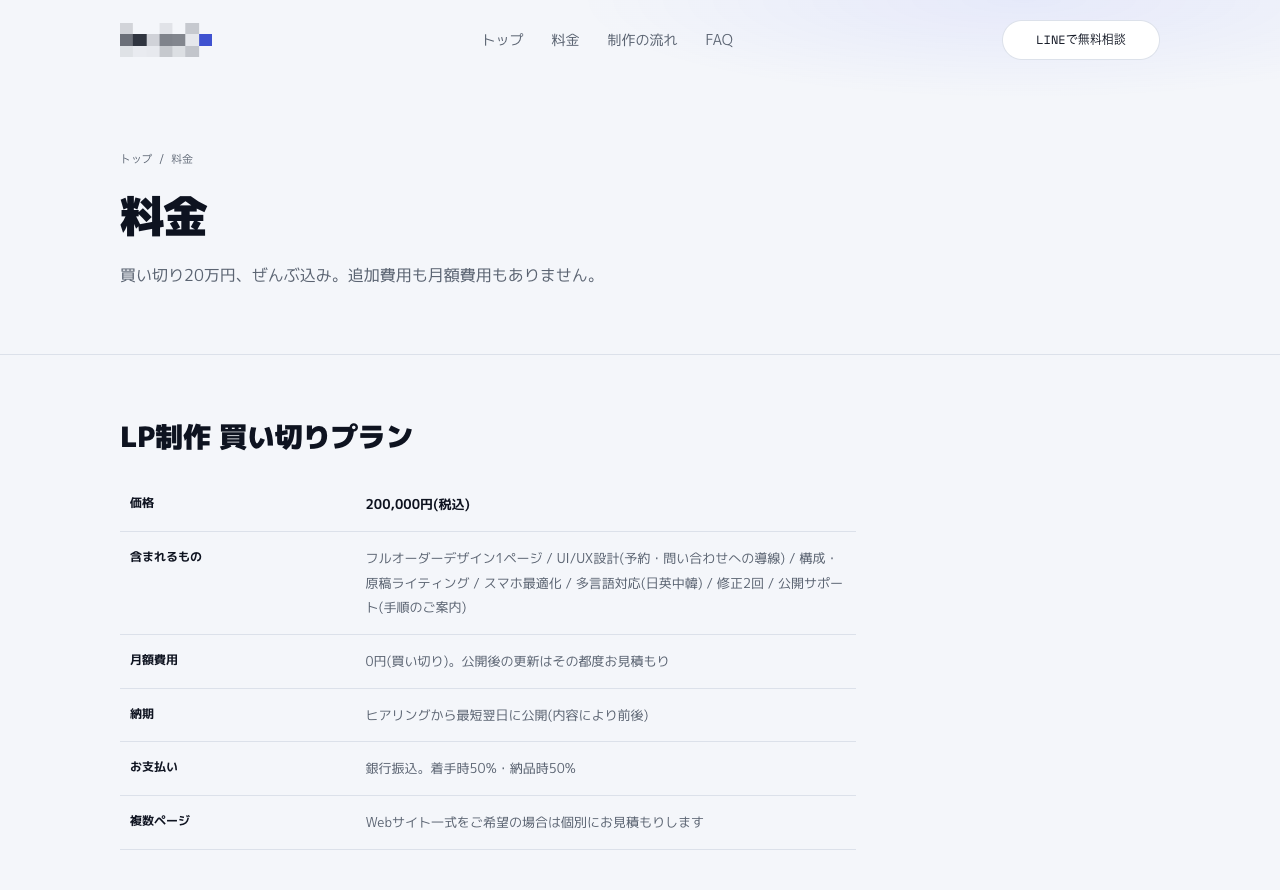The height and width of the screenshot is (890, 1280).
Task: Click the ヒアリングから最短翌日に公開 text
Action: [x=507, y=715]
